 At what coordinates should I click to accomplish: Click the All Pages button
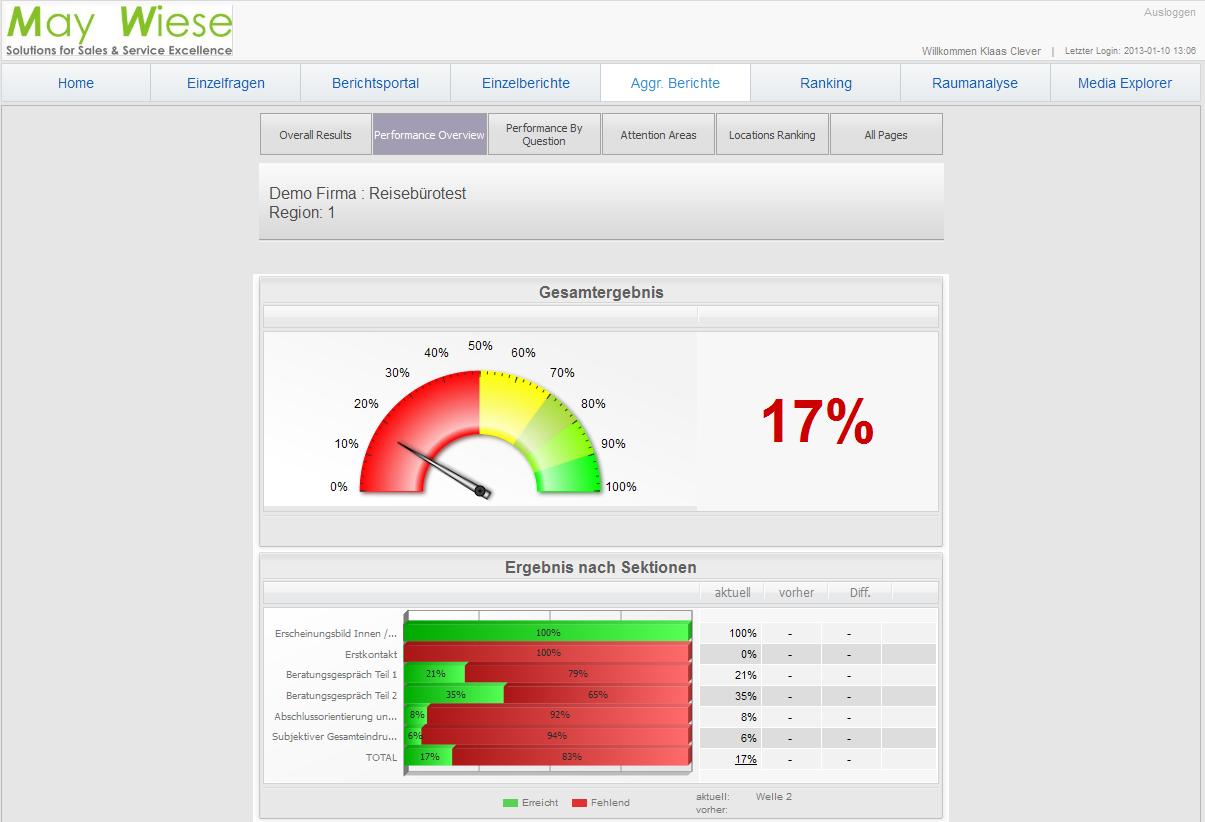pyautogui.click(x=886, y=135)
